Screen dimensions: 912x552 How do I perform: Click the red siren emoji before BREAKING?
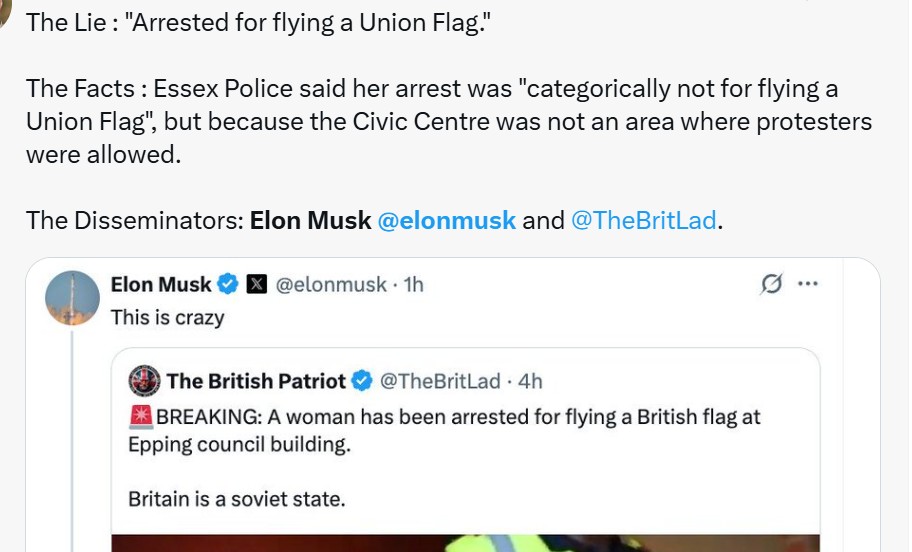[x=140, y=417]
